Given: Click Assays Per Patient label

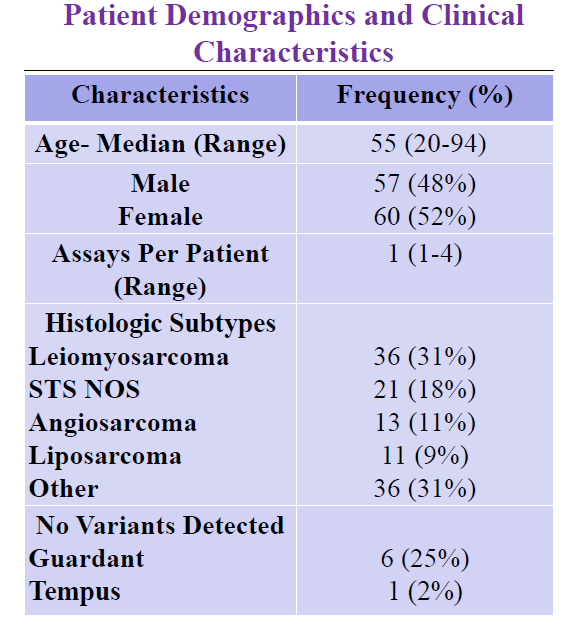Looking at the screenshot, I should pos(160,270).
